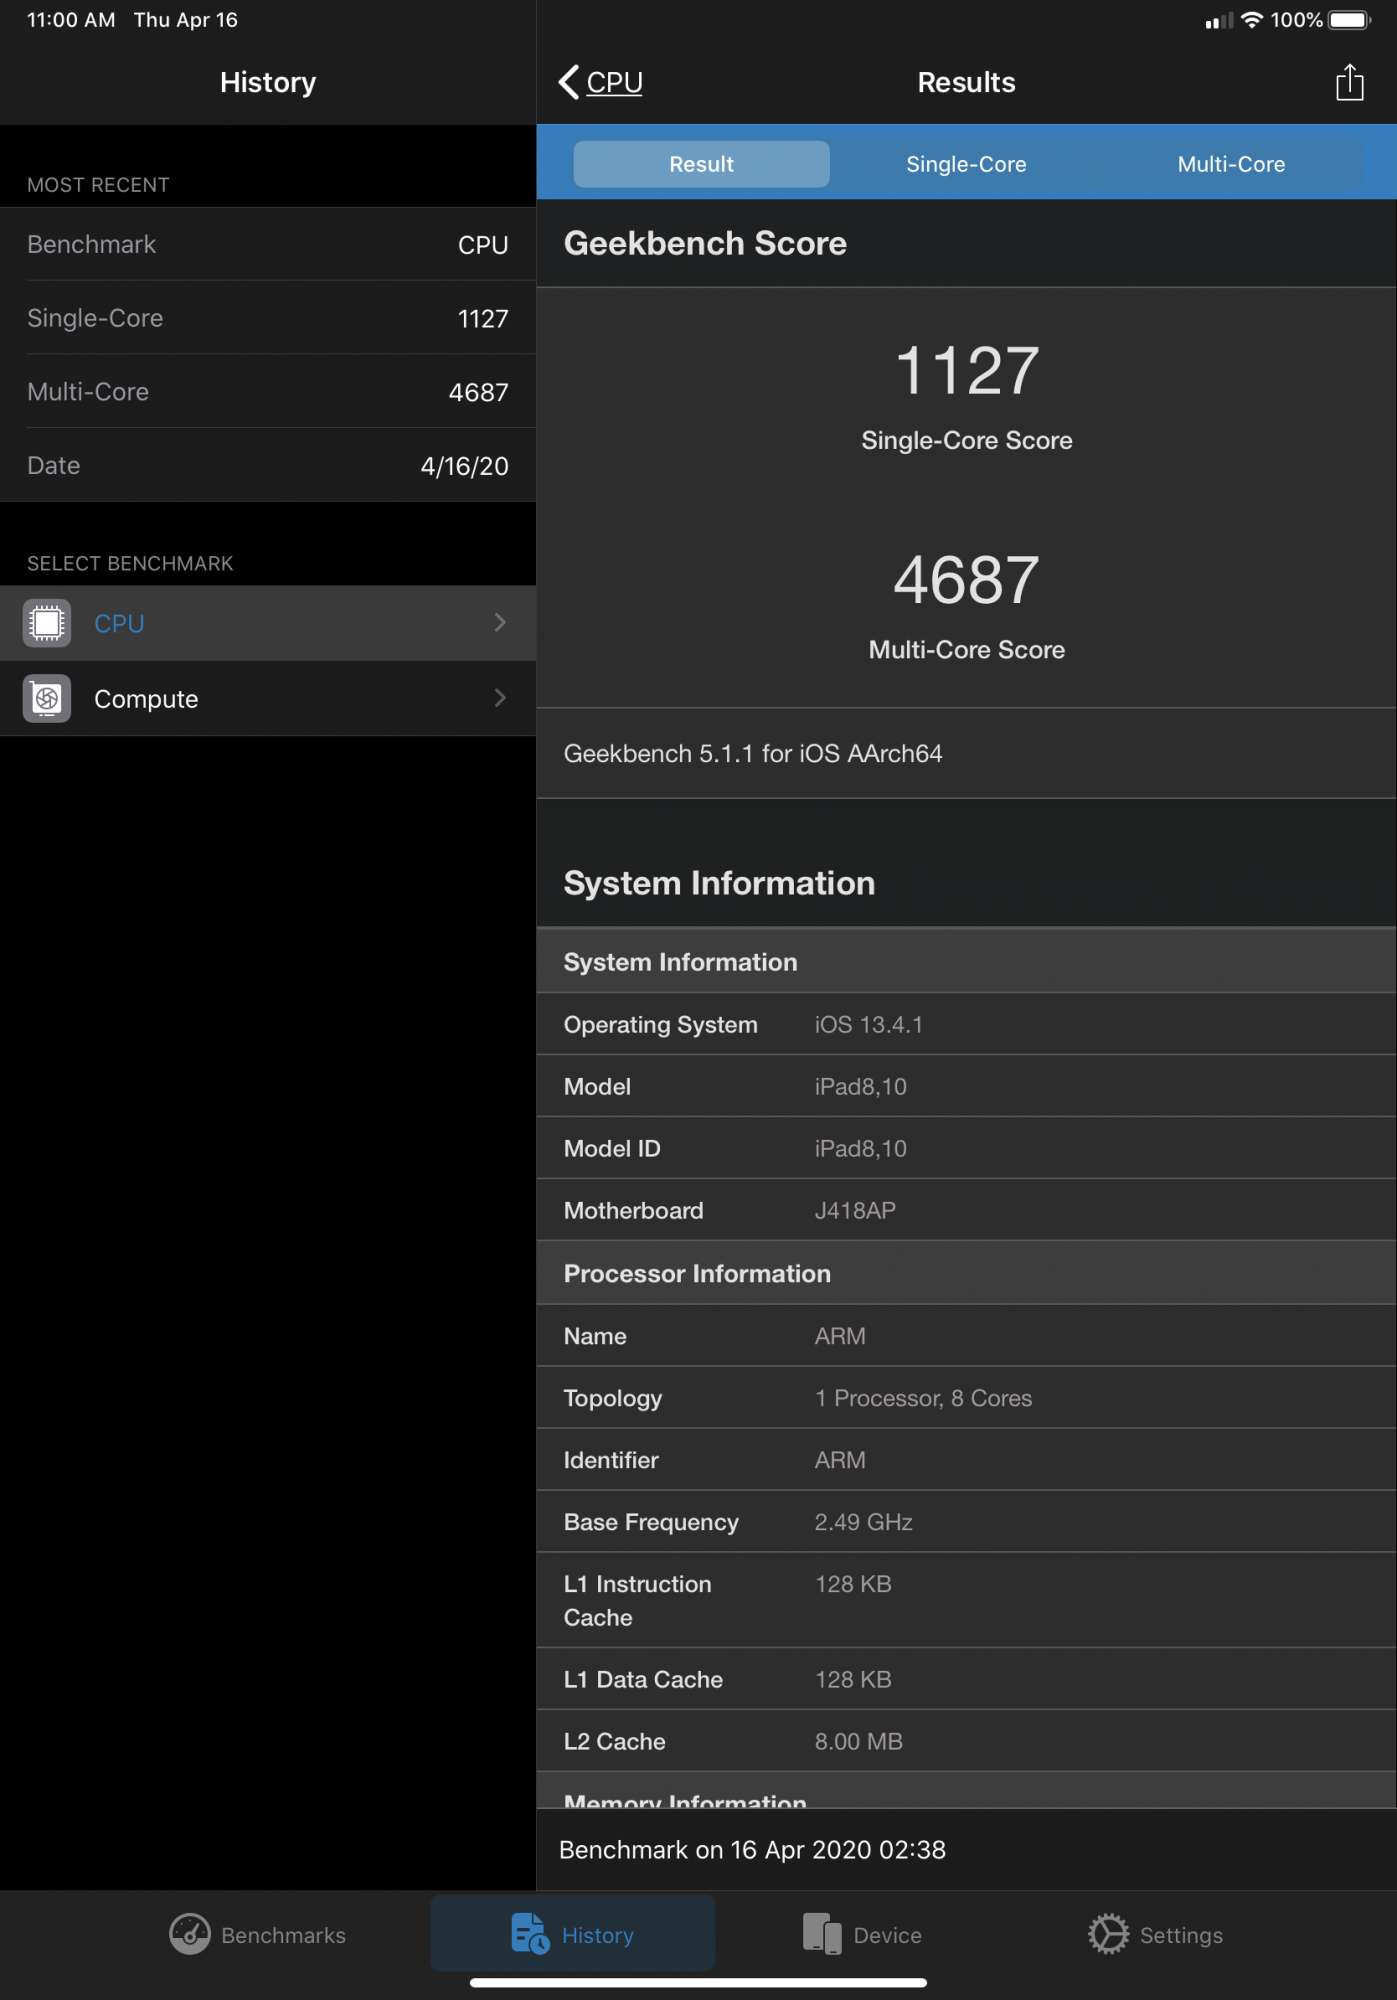Viewport: 1397px width, 2000px height.
Task: Tap the History tab label
Action: [597, 1935]
